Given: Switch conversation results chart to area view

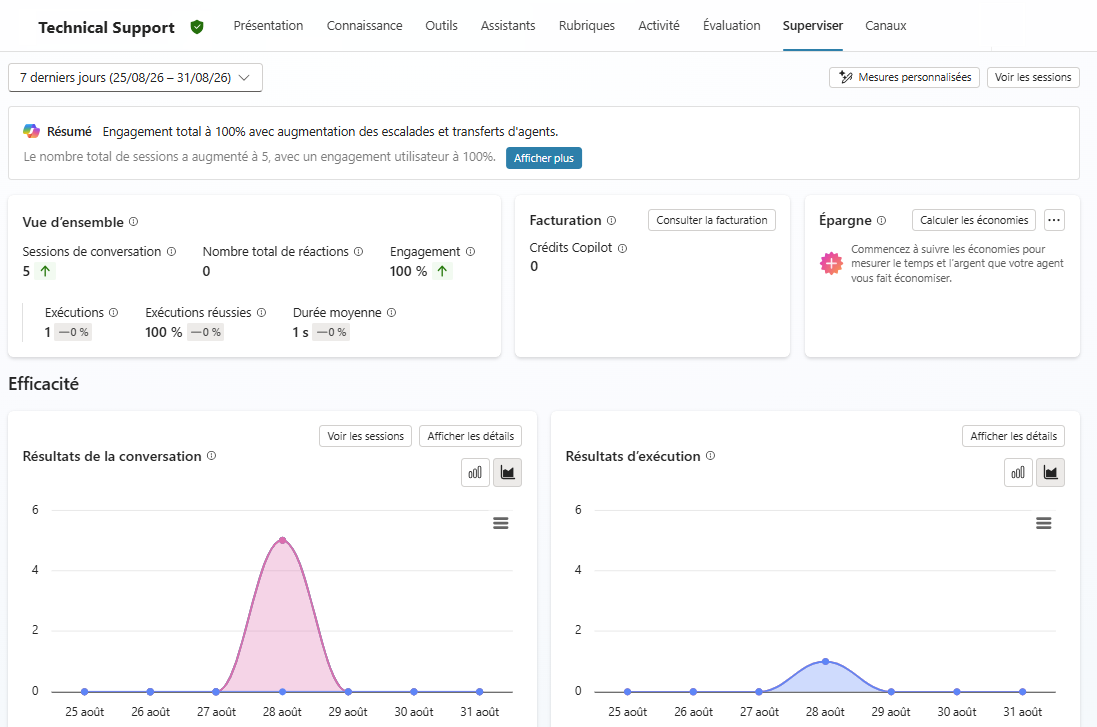Looking at the screenshot, I should 507,472.
